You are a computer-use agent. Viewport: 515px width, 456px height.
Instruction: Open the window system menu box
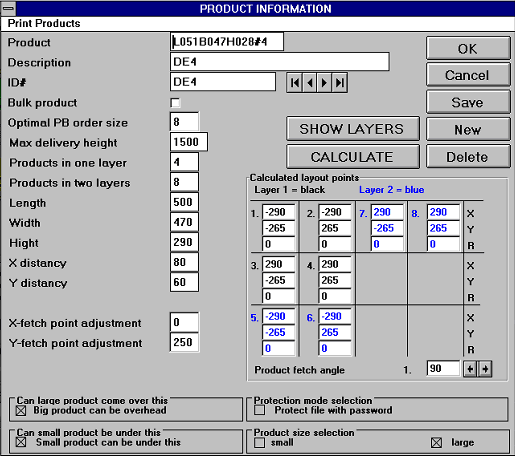point(8,8)
